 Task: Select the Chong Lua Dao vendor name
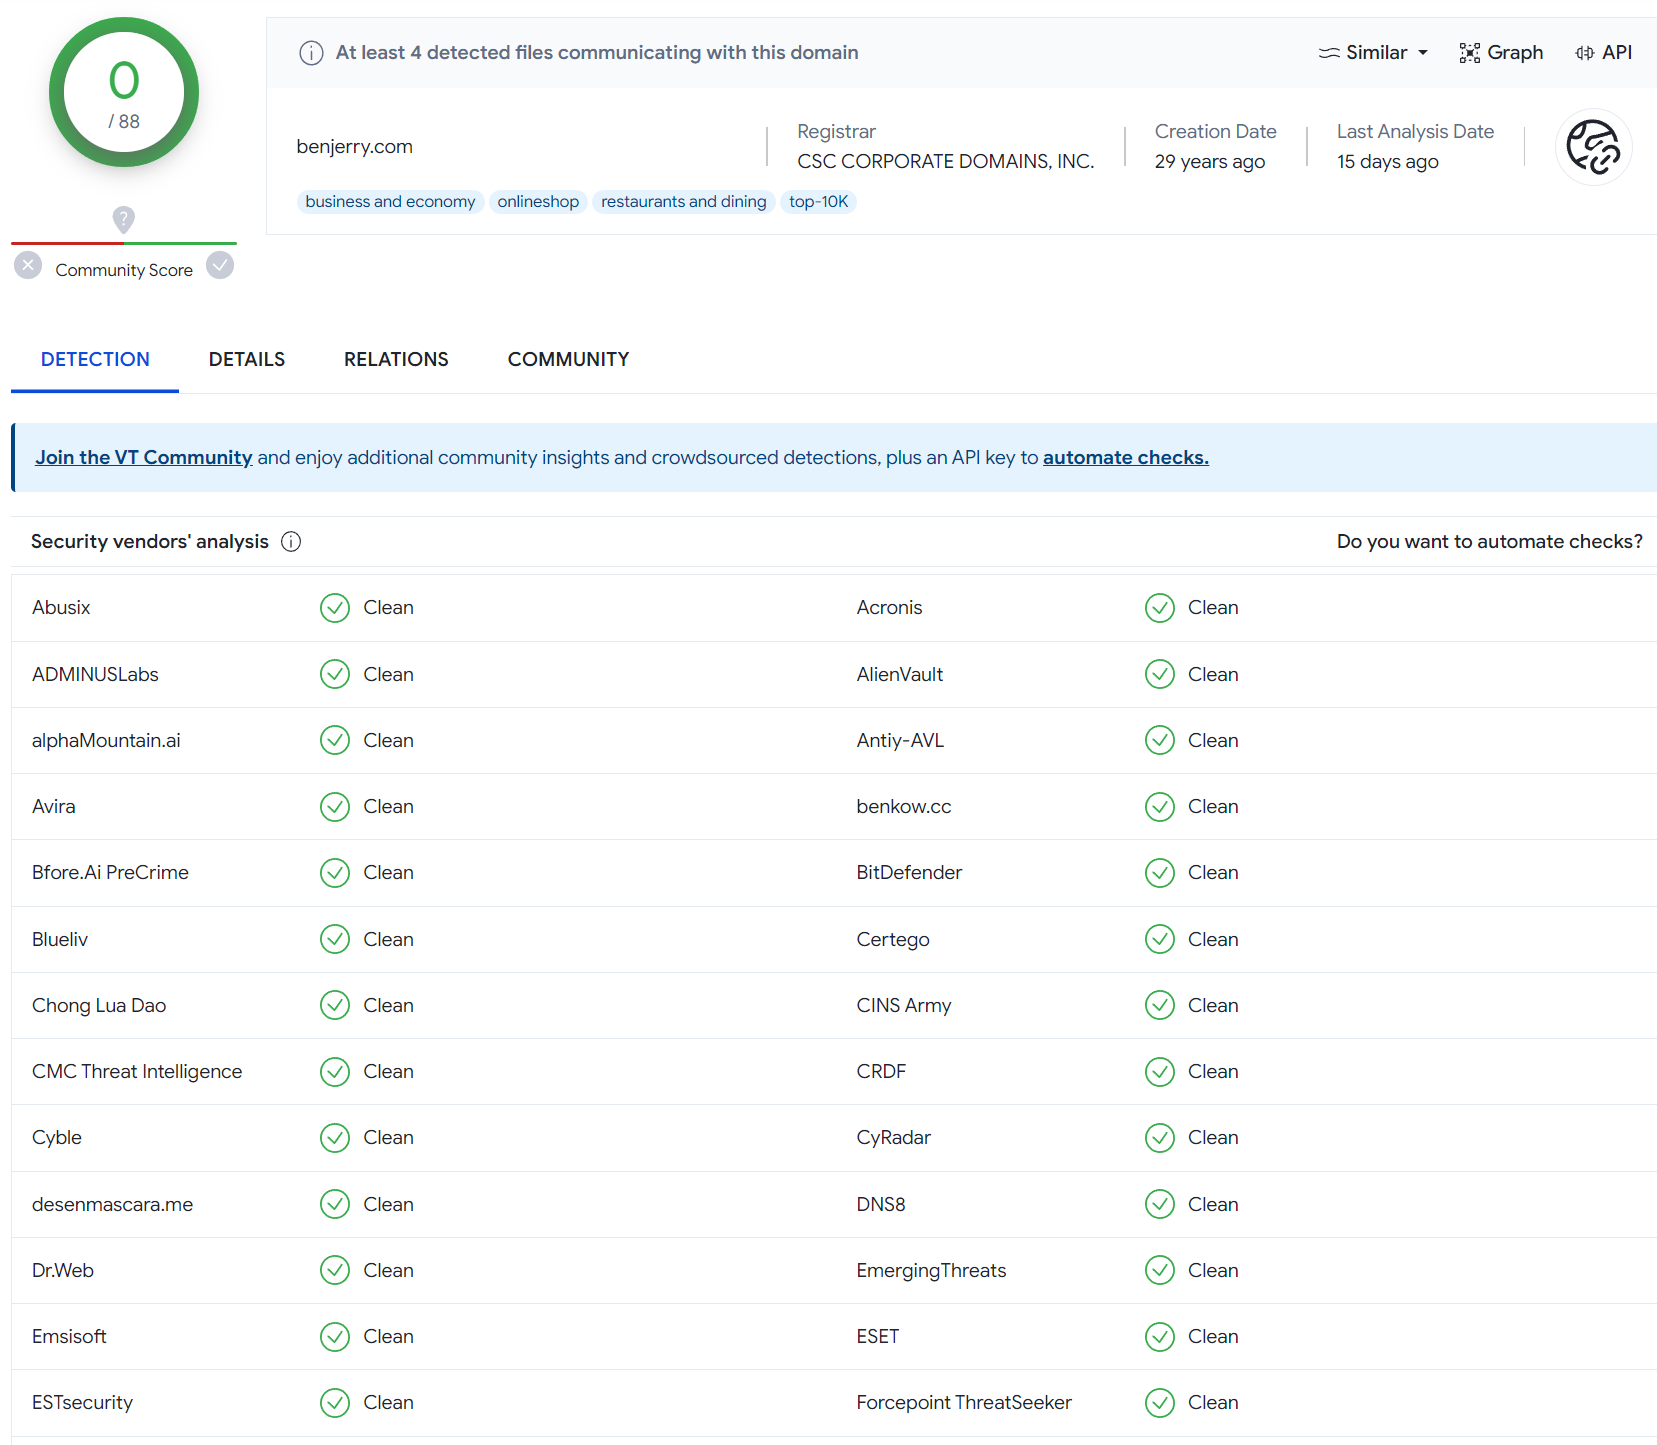99,1006
